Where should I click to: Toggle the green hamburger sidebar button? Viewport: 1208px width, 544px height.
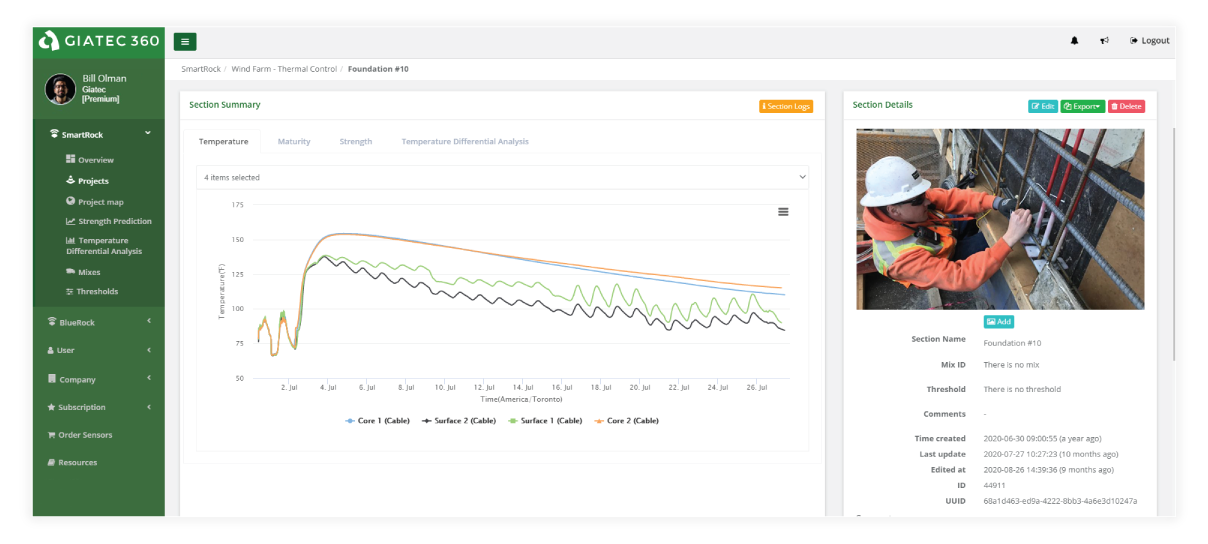pos(185,41)
